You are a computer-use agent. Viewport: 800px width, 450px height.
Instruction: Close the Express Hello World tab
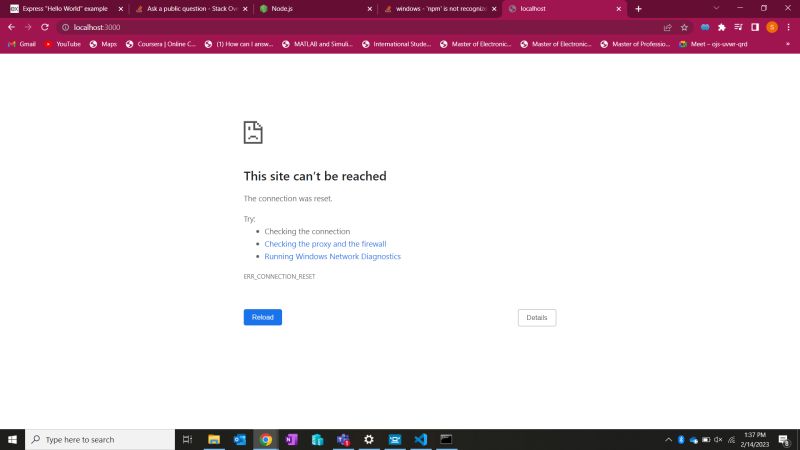121,9
